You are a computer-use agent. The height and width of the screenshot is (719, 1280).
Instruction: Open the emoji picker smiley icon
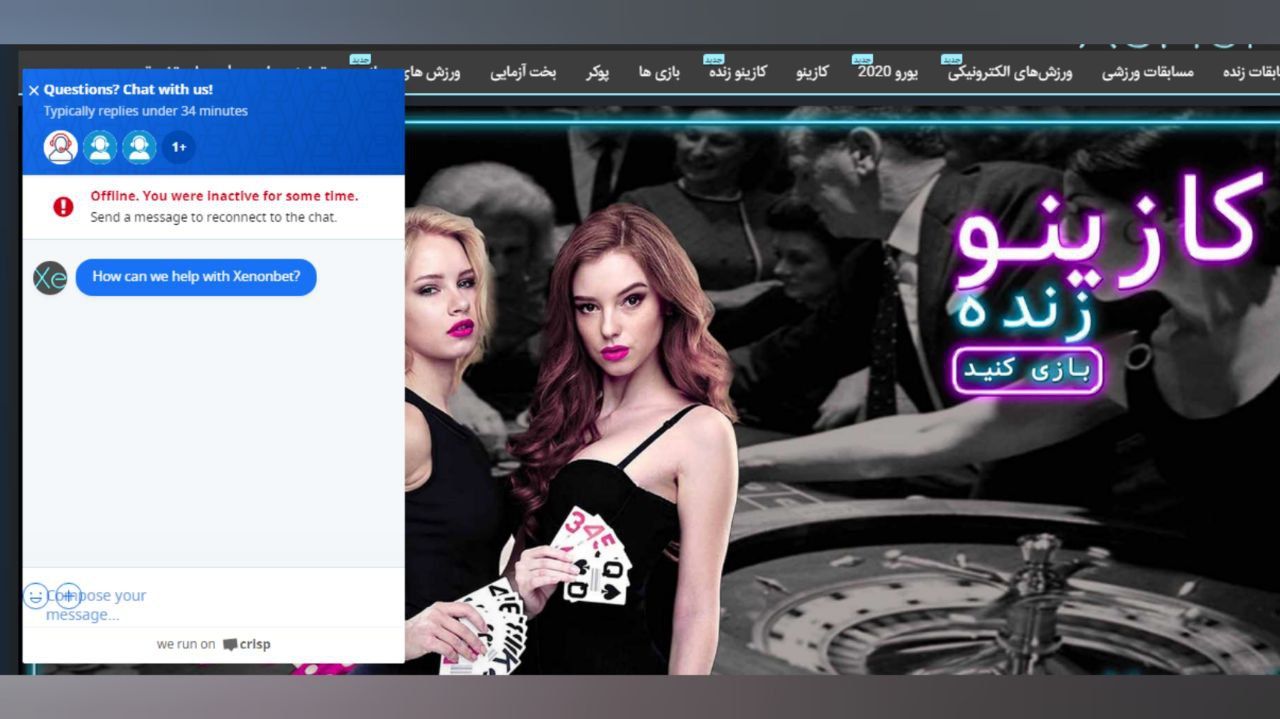(x=36, y=596)
